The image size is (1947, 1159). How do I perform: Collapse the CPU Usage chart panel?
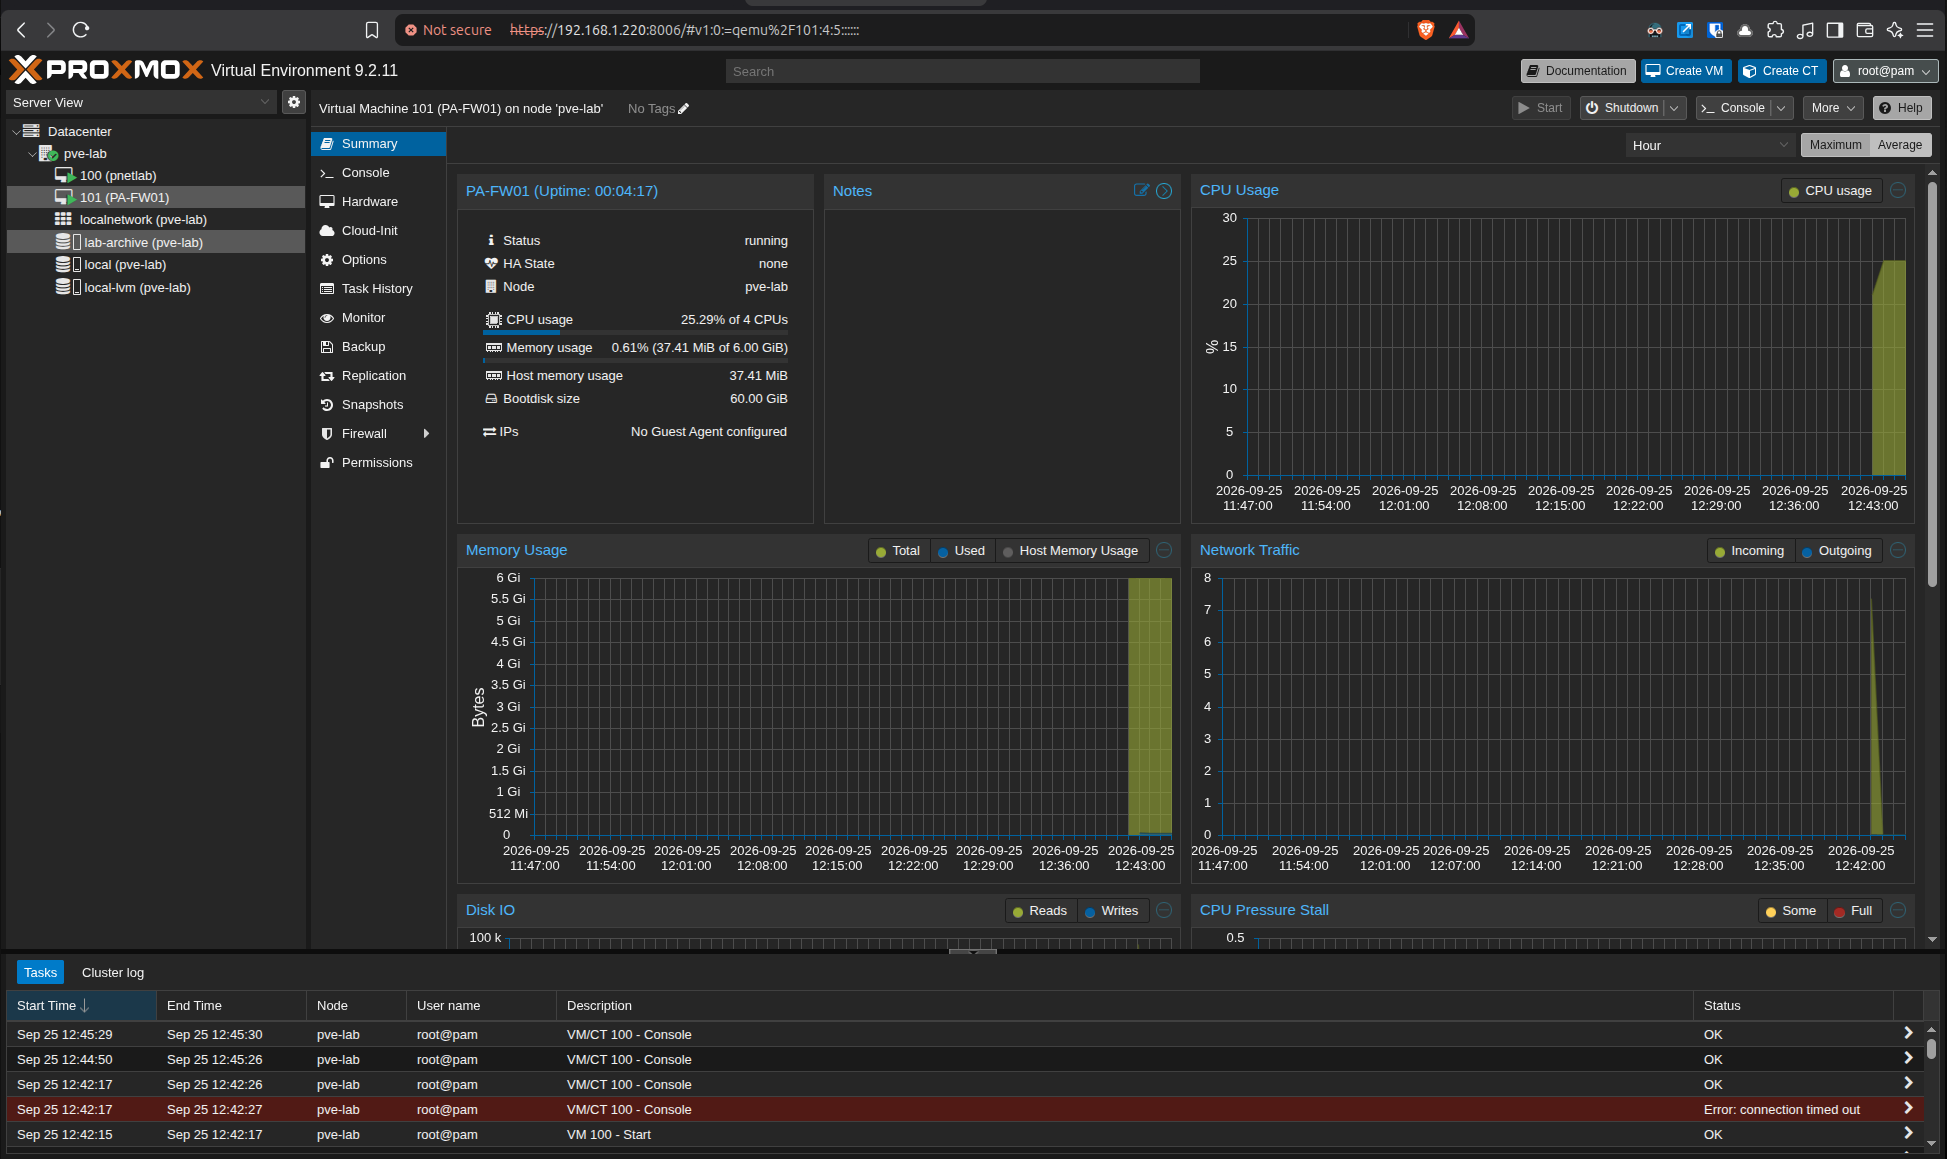(x=1898, y=190)
